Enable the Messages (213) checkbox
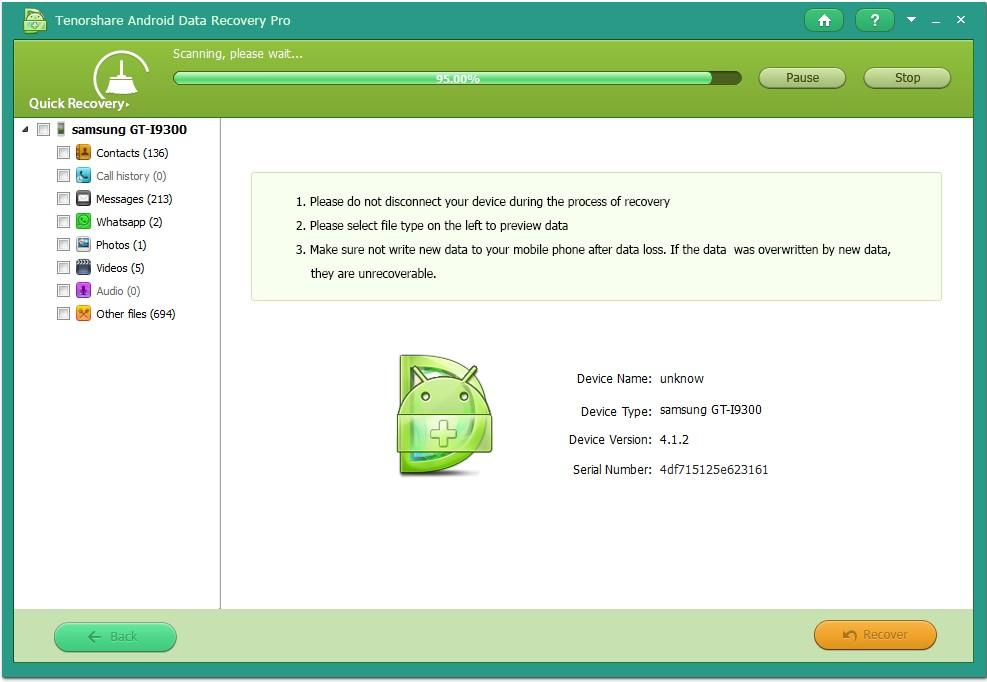 click(64, 199)
